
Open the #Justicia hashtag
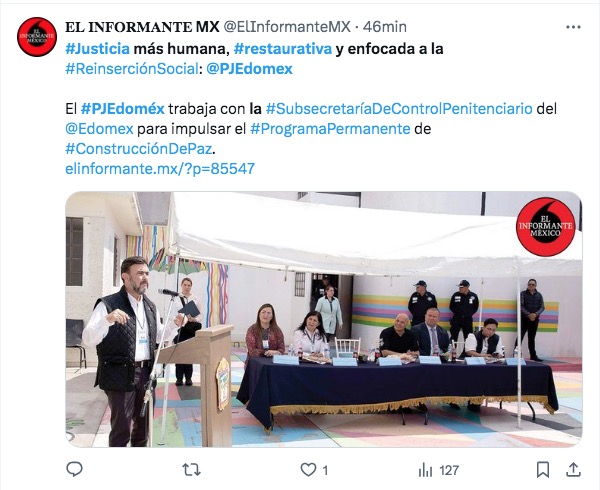coord(98,49)
